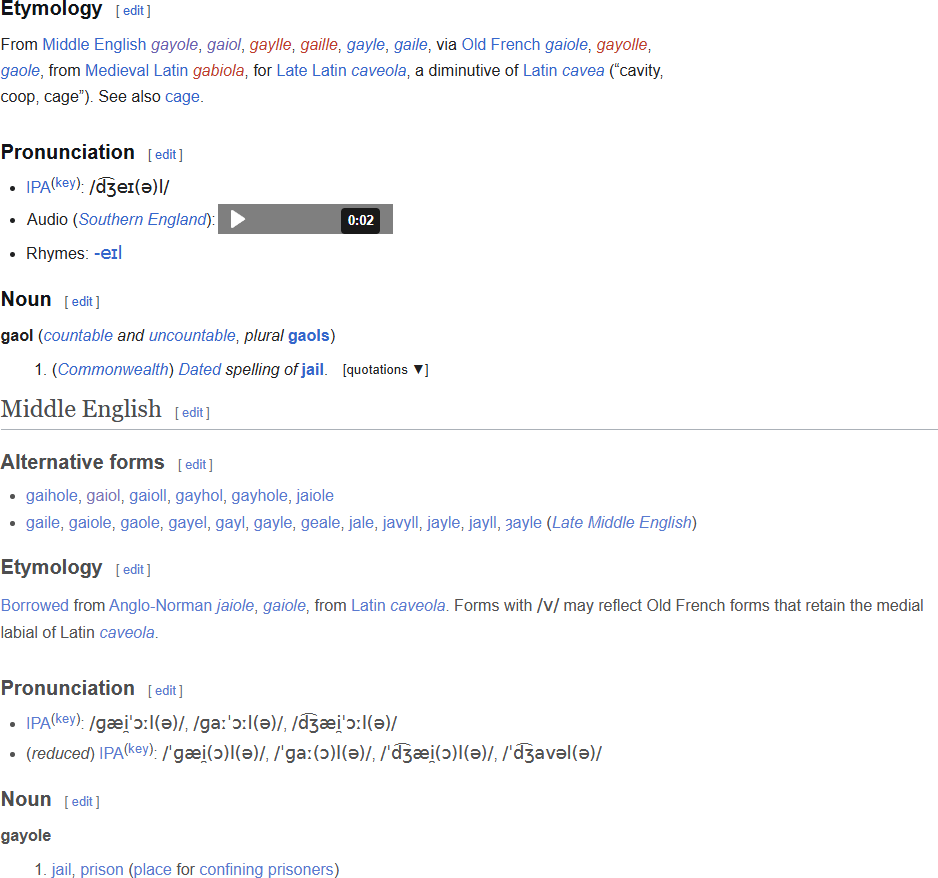Open the gaiol link in top etymology
Image resolution: width=938 pixels, height=878 pixels.
pos(224,44)
